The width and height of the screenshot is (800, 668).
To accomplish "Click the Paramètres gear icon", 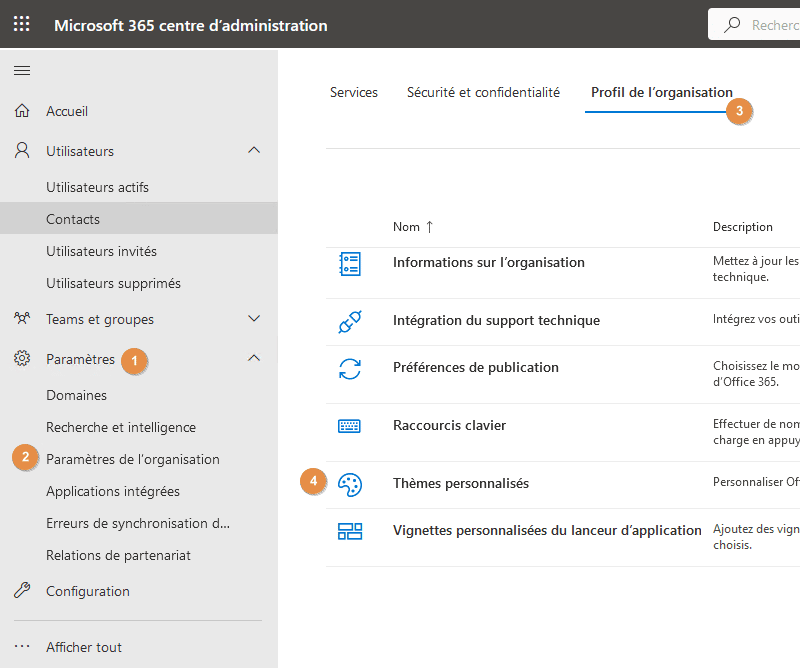I will [22, 358].
